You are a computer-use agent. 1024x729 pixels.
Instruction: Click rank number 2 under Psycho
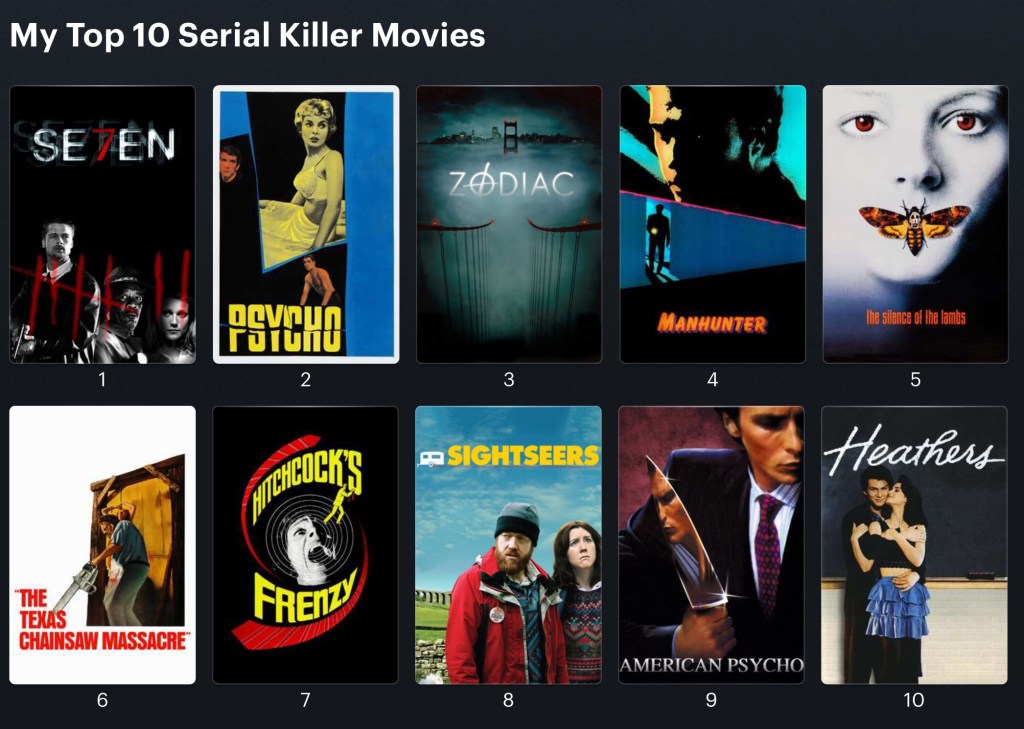point(306,380)
